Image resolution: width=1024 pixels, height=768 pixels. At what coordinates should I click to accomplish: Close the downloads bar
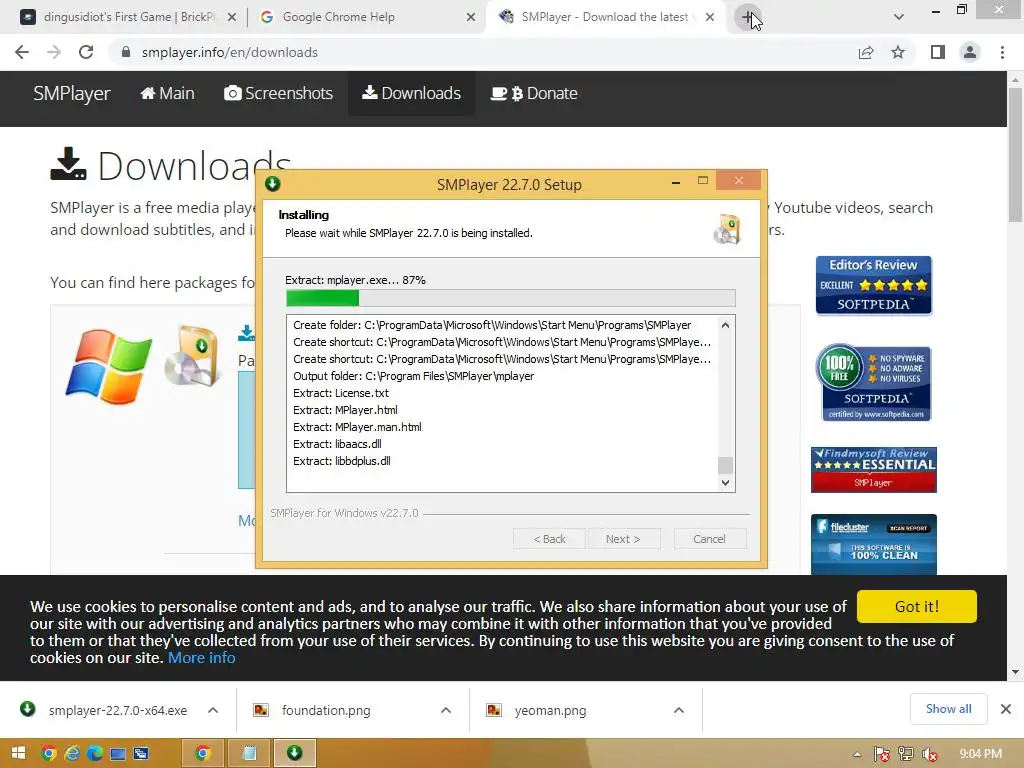[1006, 709]
